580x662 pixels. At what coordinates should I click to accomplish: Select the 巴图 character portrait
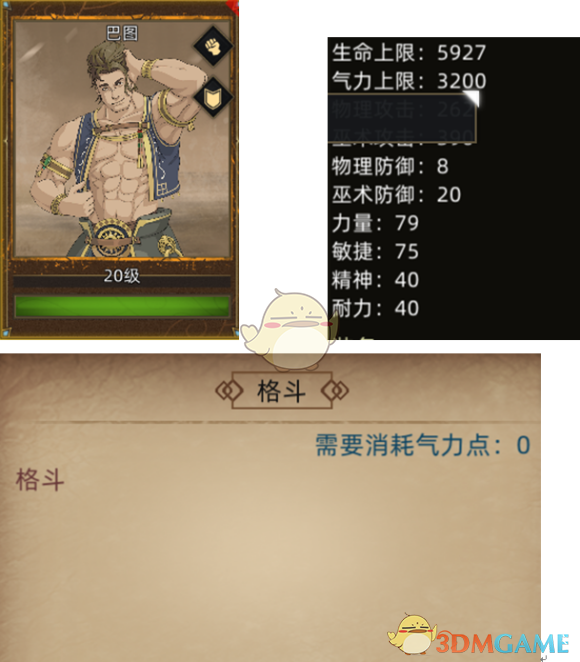point(122,139)
